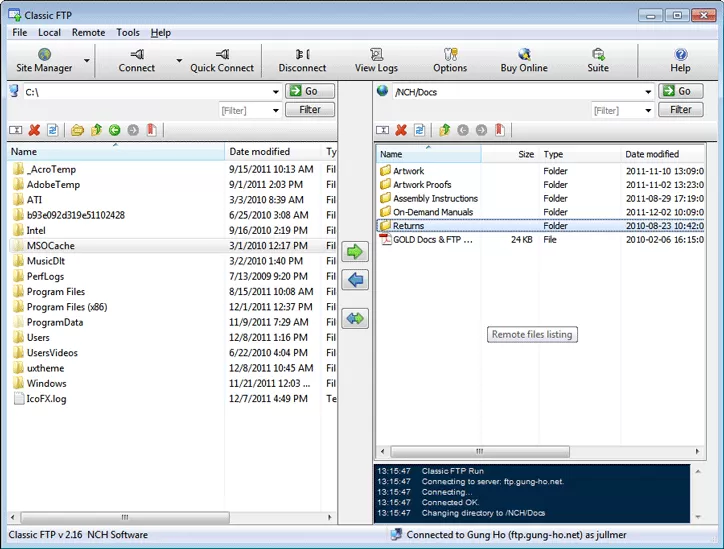The width and height of the screenshot is (724, 549).
Task: Click the synchronize folders double-arrow button
Action: [x=355, y=318]
